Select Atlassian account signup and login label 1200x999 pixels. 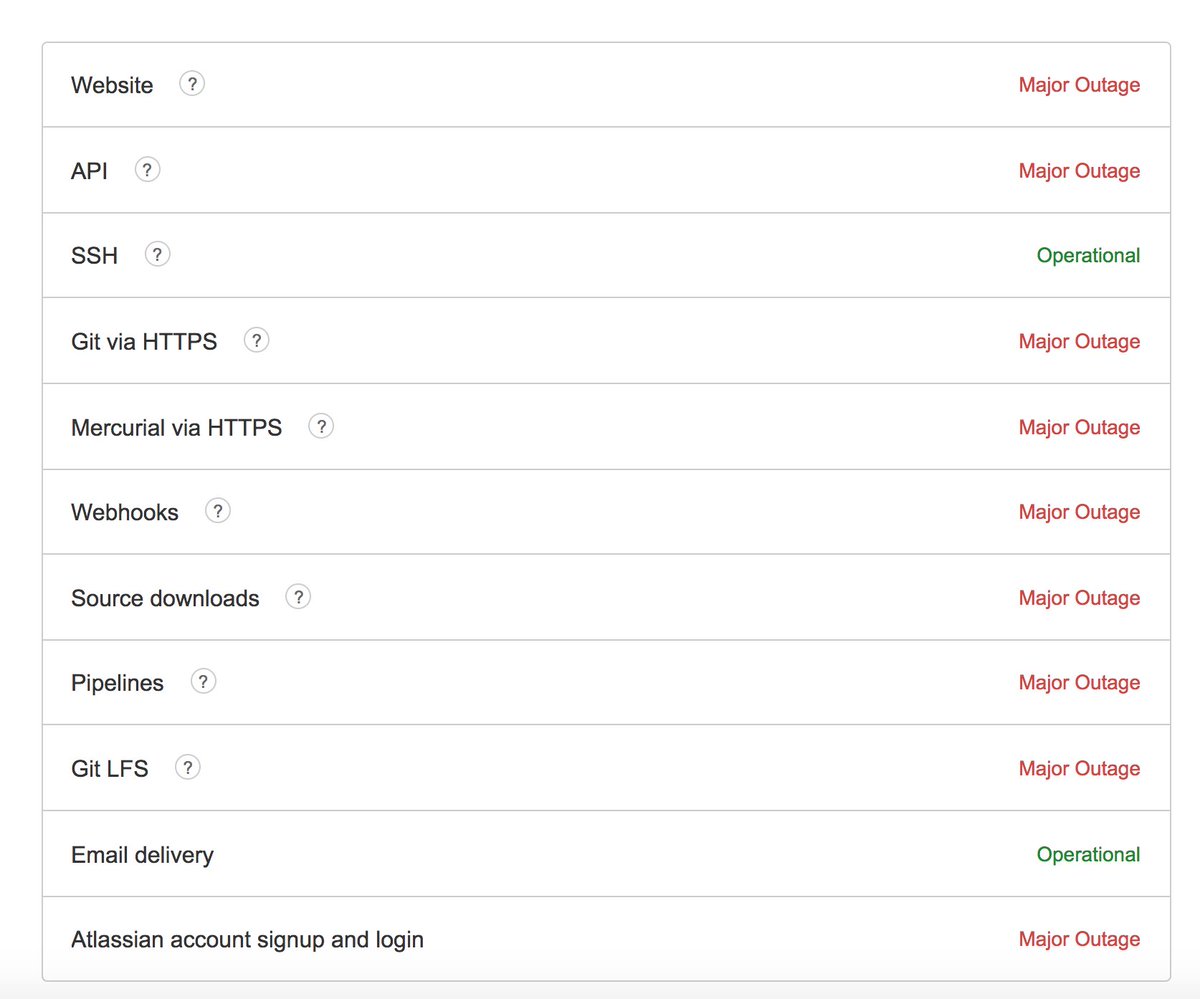(247, 941)
